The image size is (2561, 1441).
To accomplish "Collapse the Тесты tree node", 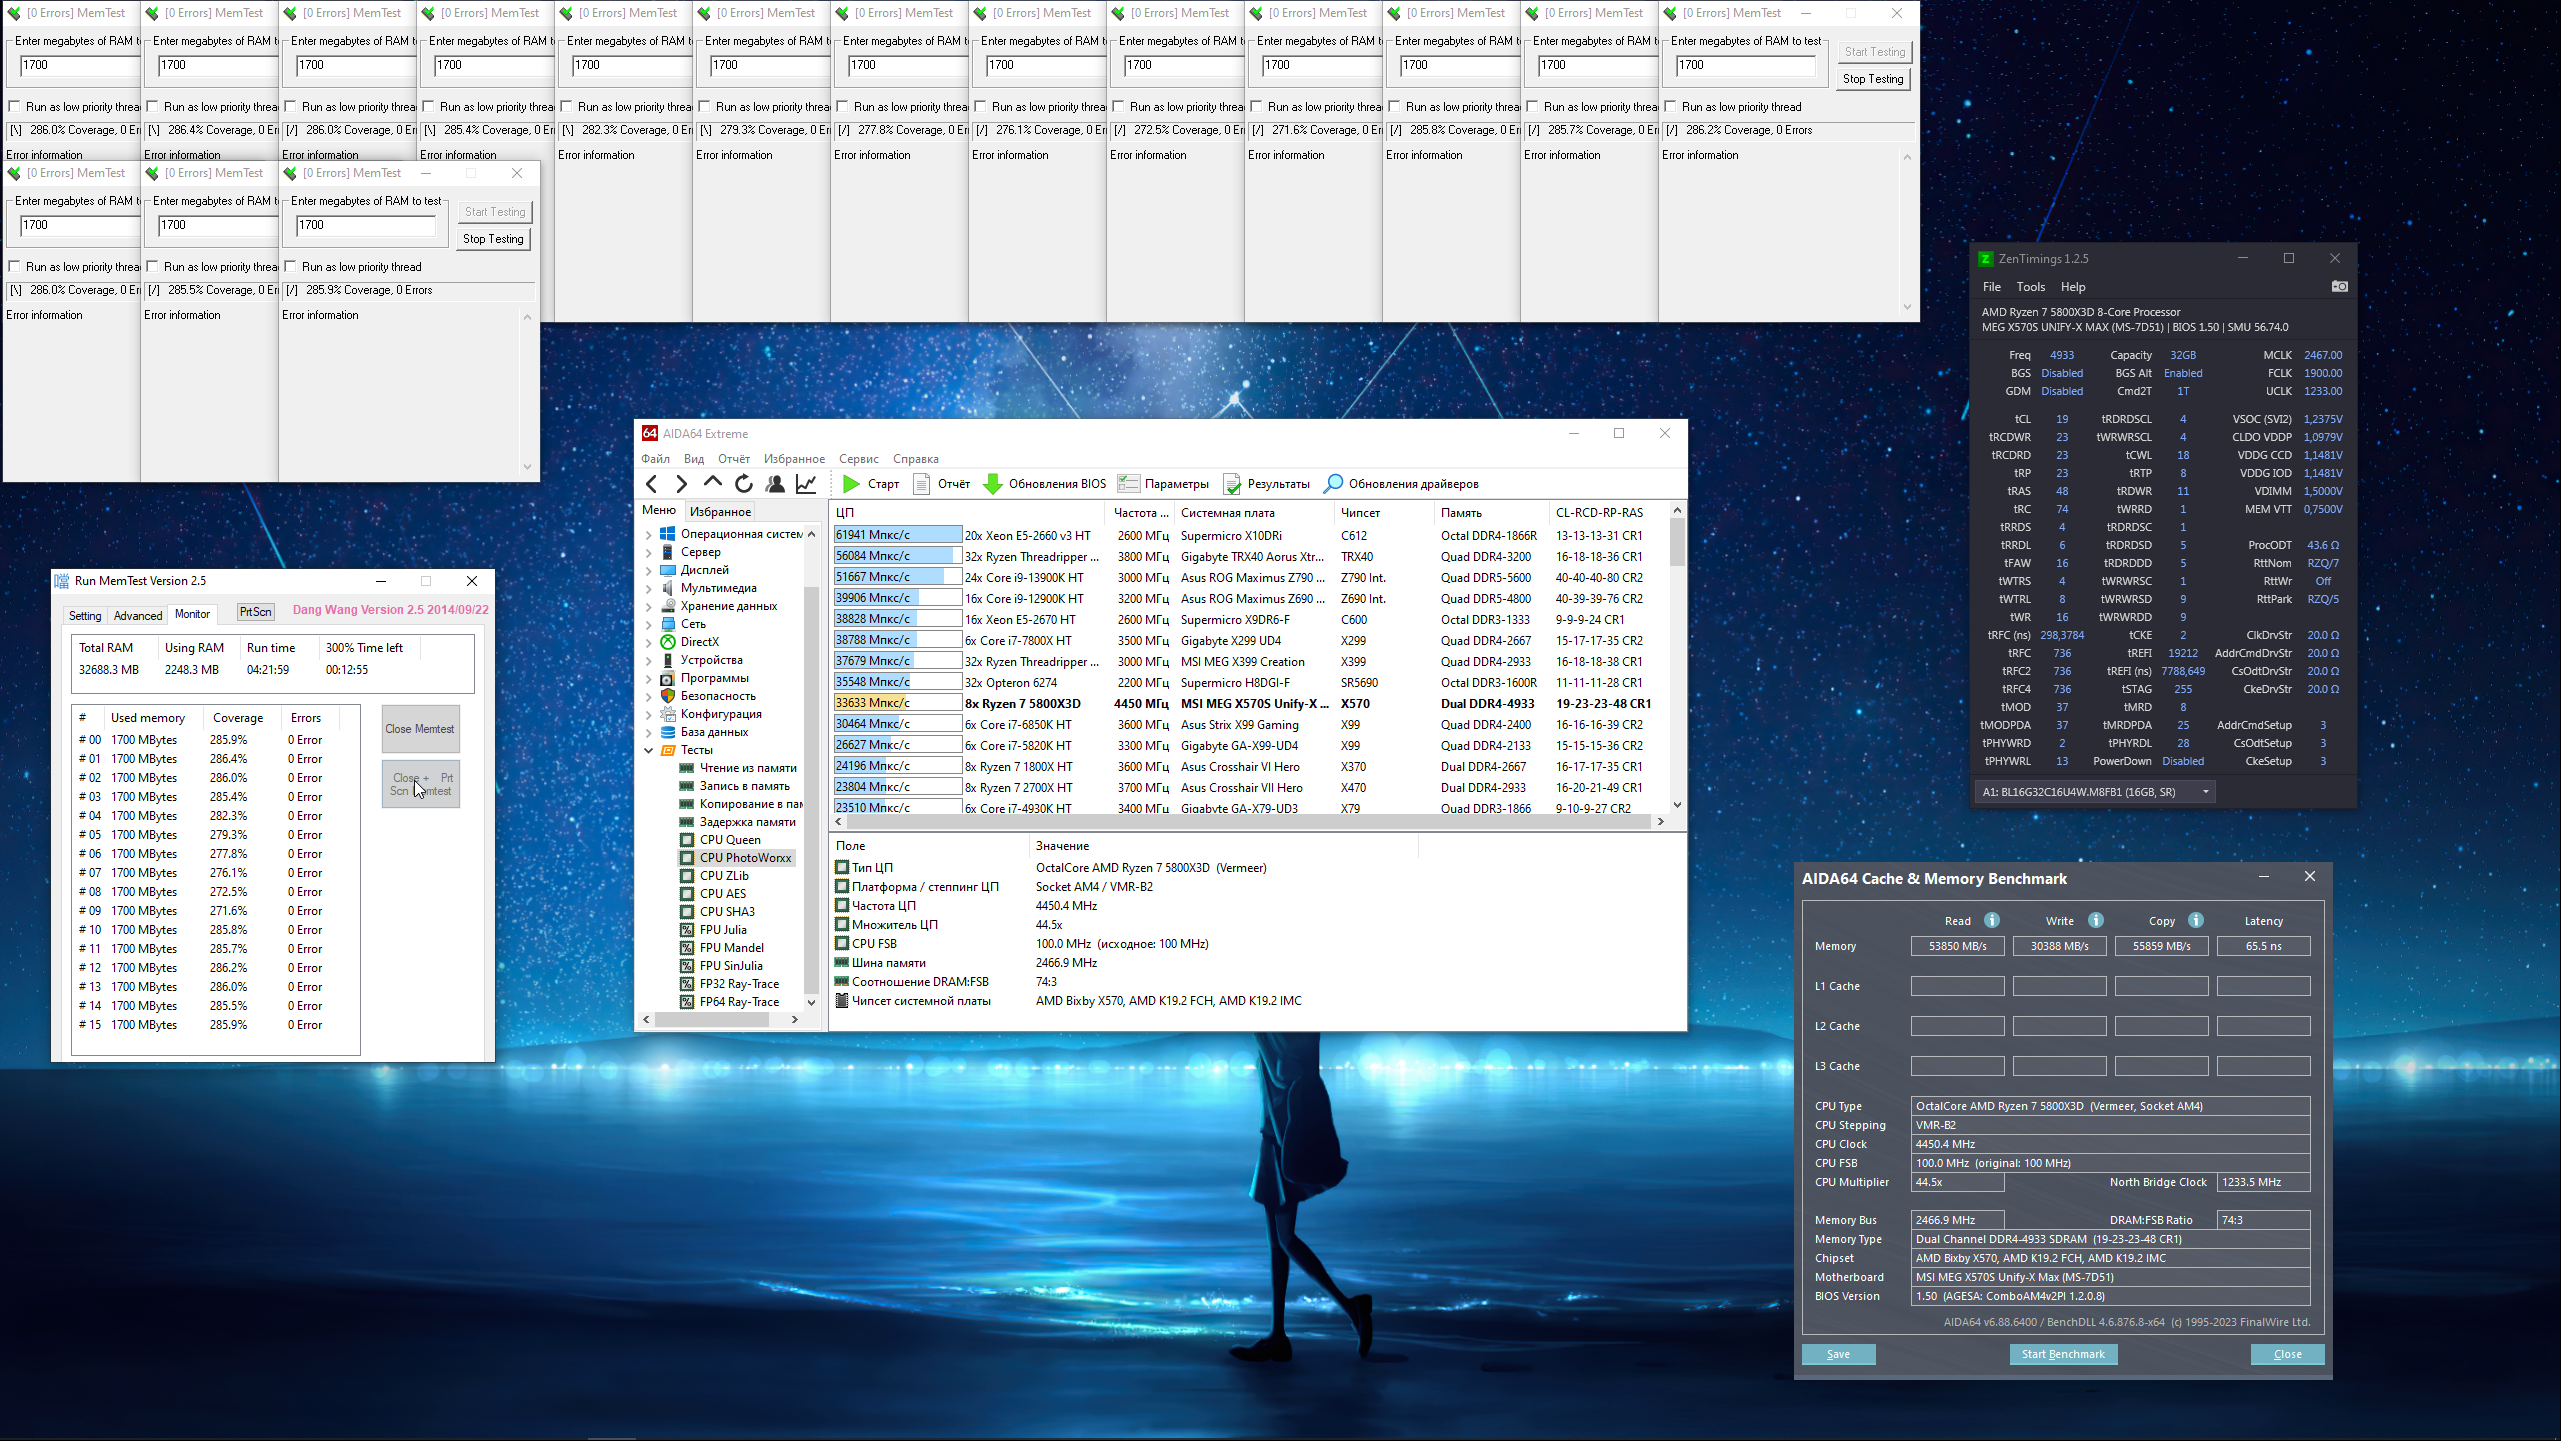I will tap(648, 750).
